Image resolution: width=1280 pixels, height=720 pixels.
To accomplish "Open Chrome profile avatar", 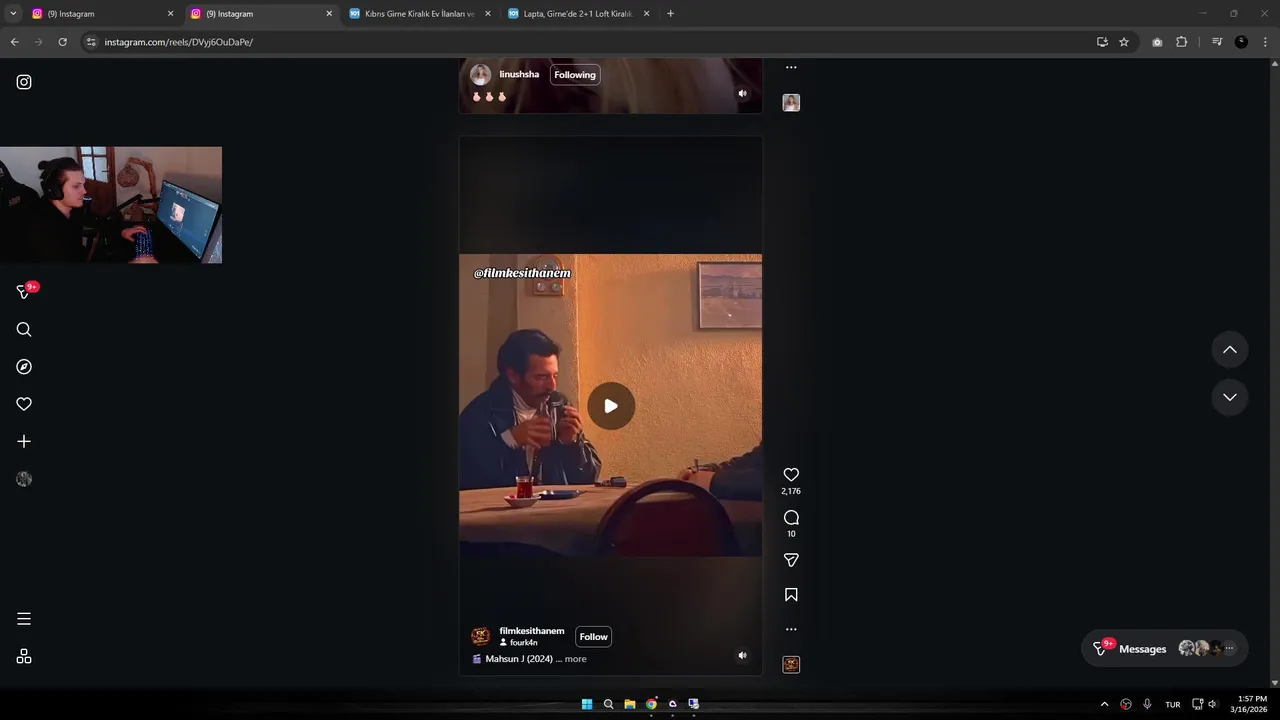I will click(1241, 42).
